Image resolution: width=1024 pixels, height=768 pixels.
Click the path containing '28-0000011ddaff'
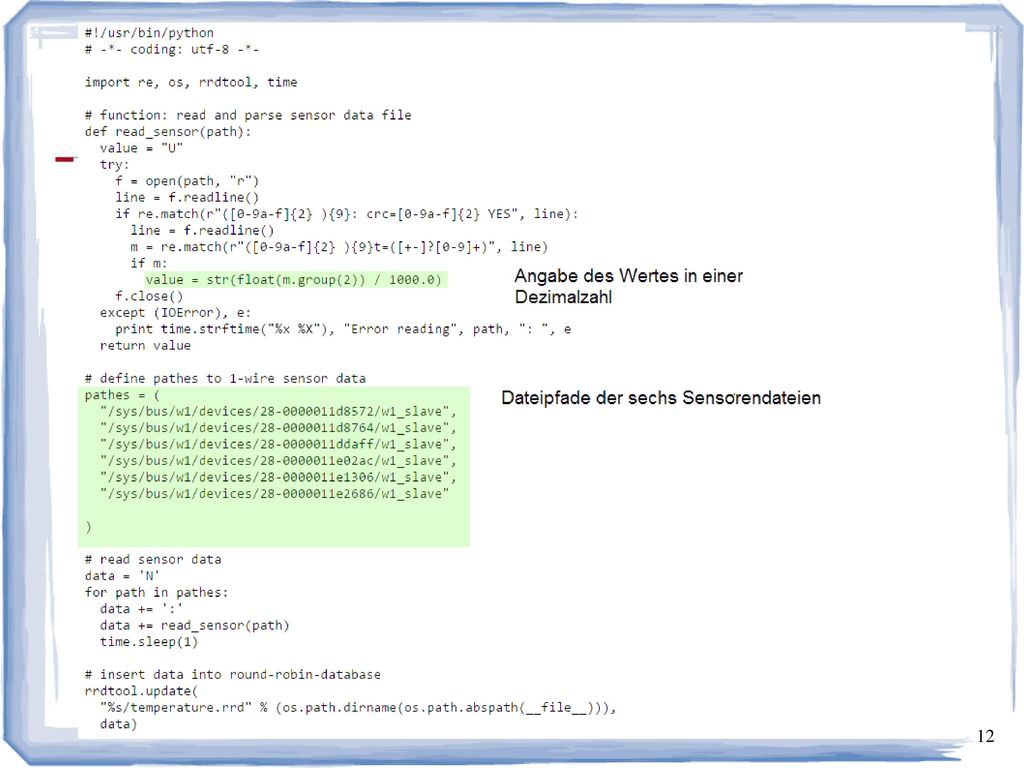click(278, 444)
